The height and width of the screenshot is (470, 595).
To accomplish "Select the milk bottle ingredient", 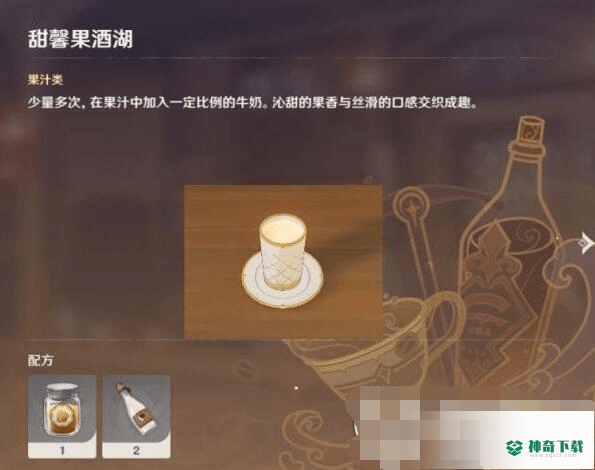I will click(x=136, y=410).
